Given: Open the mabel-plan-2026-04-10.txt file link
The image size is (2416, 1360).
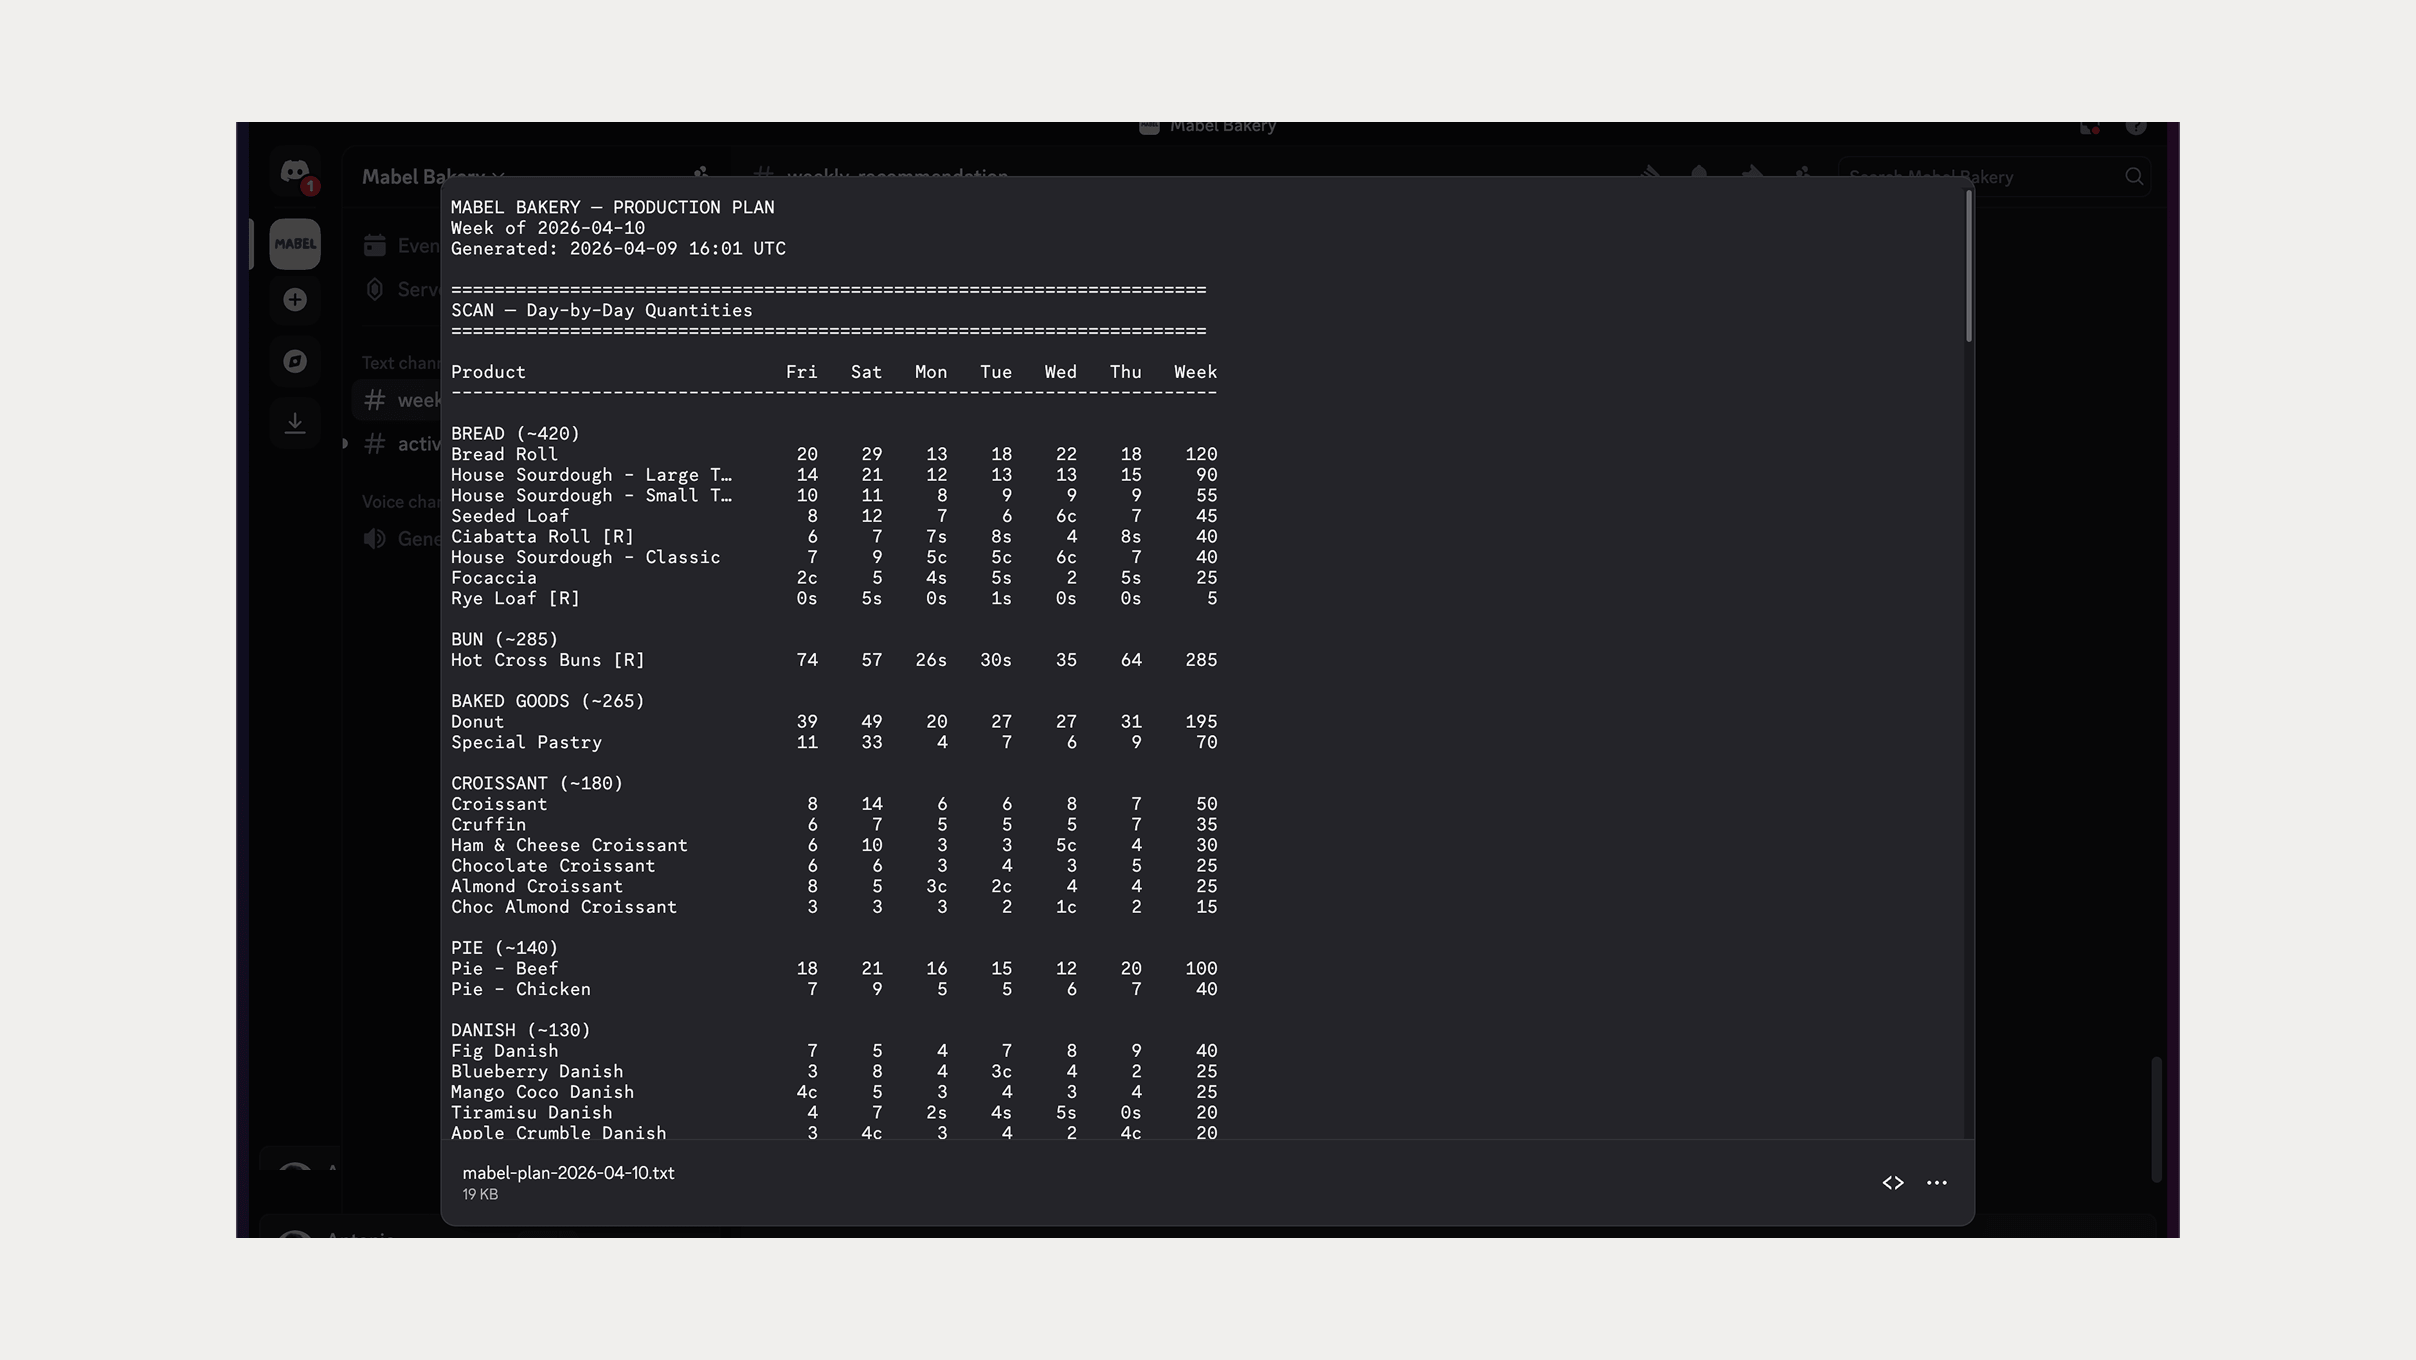Looking at the screenshot, I should coord(568,1172).
